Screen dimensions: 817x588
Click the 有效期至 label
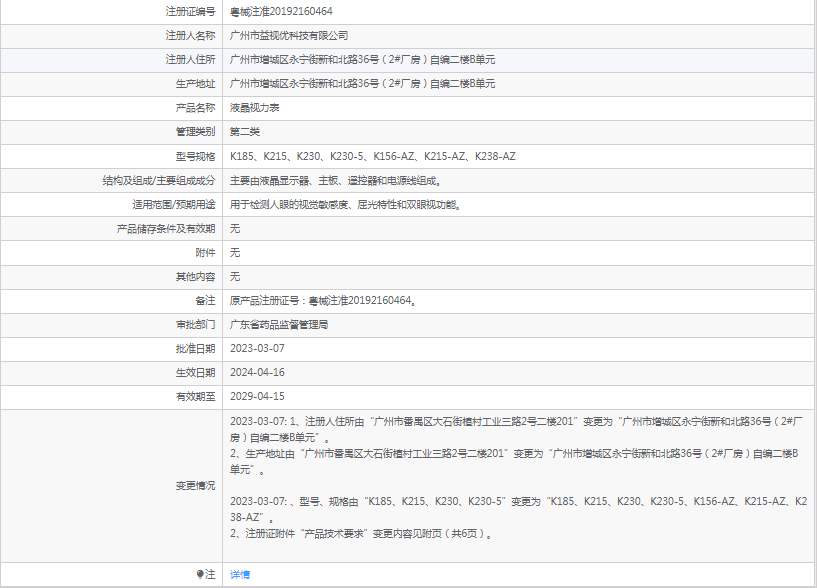(x=195, y=396)
